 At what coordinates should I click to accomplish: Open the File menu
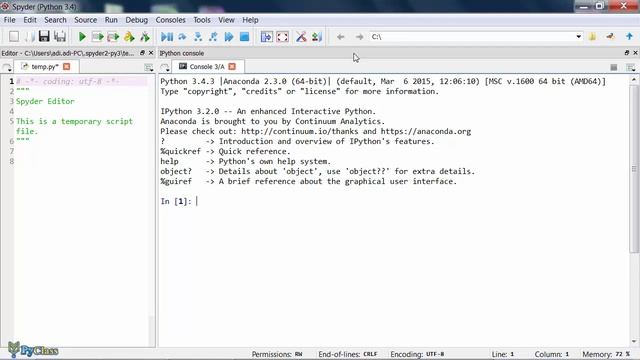point(9,20)
